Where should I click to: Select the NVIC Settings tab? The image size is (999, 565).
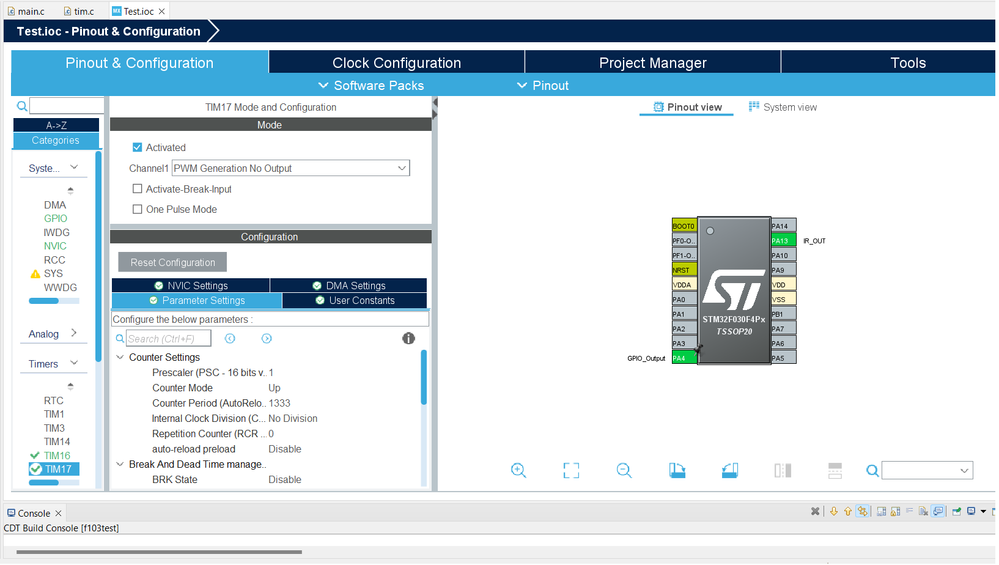(190, 285)
